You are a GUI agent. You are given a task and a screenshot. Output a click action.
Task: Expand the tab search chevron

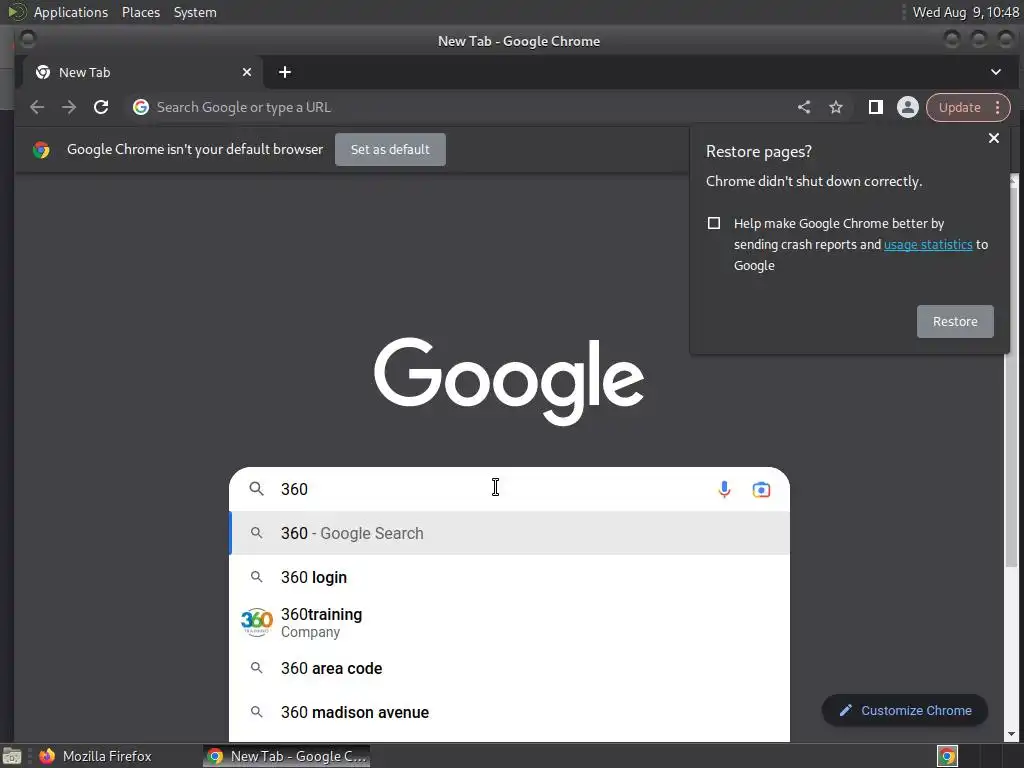995,72
